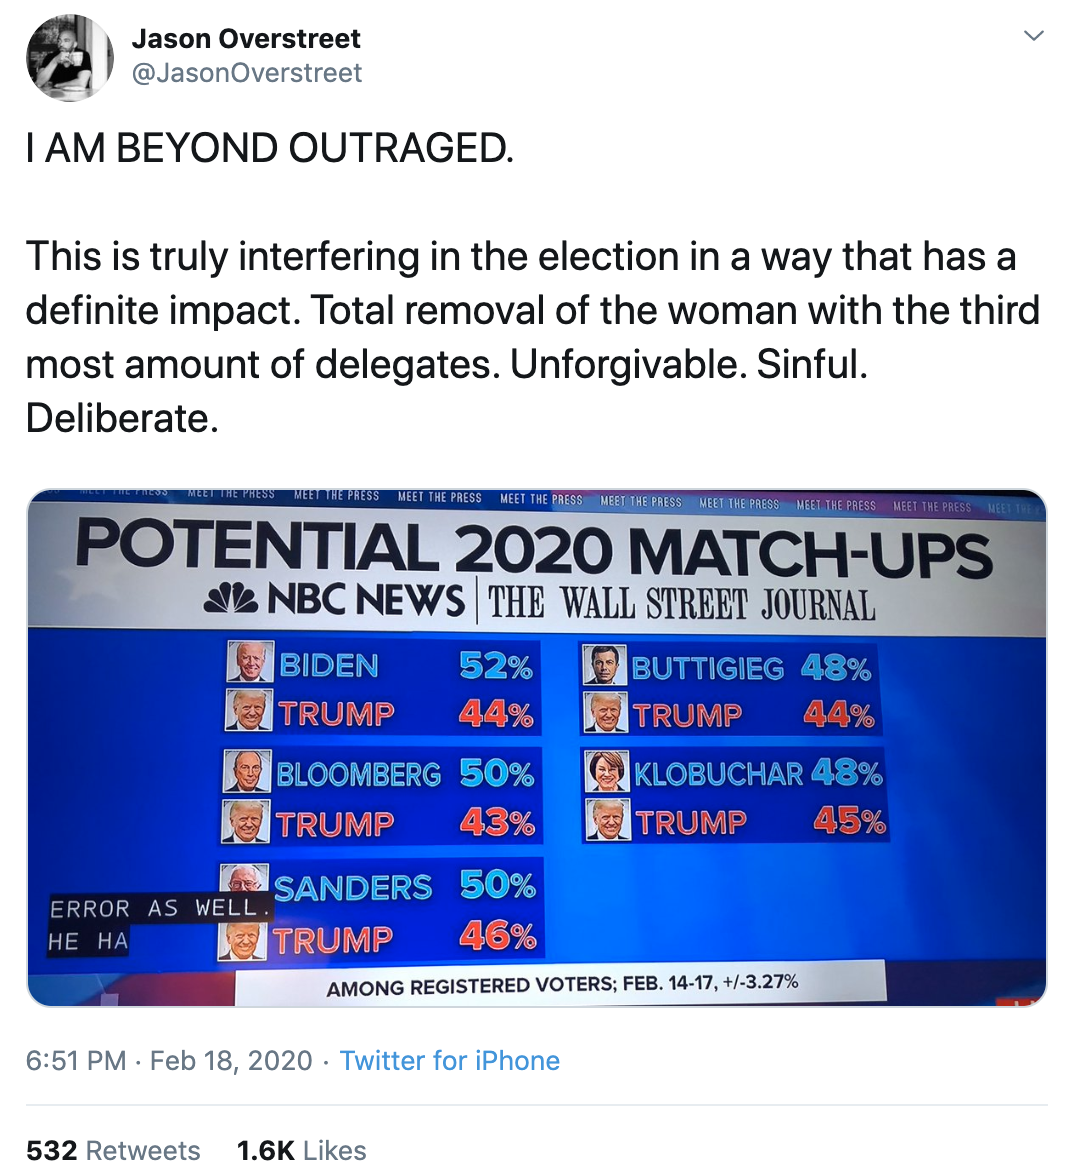Click the NBC peacock logo in image
Viewport: 1072px width, 1172px height.
[231, 599]
